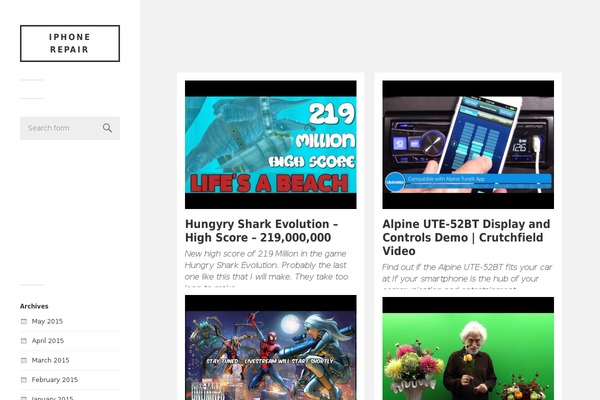This screenshot has width=600, height=400.
Task: Click excerpt 'Find out if the Alpine UTE-52BT'
Action: [x=467, y=276]
